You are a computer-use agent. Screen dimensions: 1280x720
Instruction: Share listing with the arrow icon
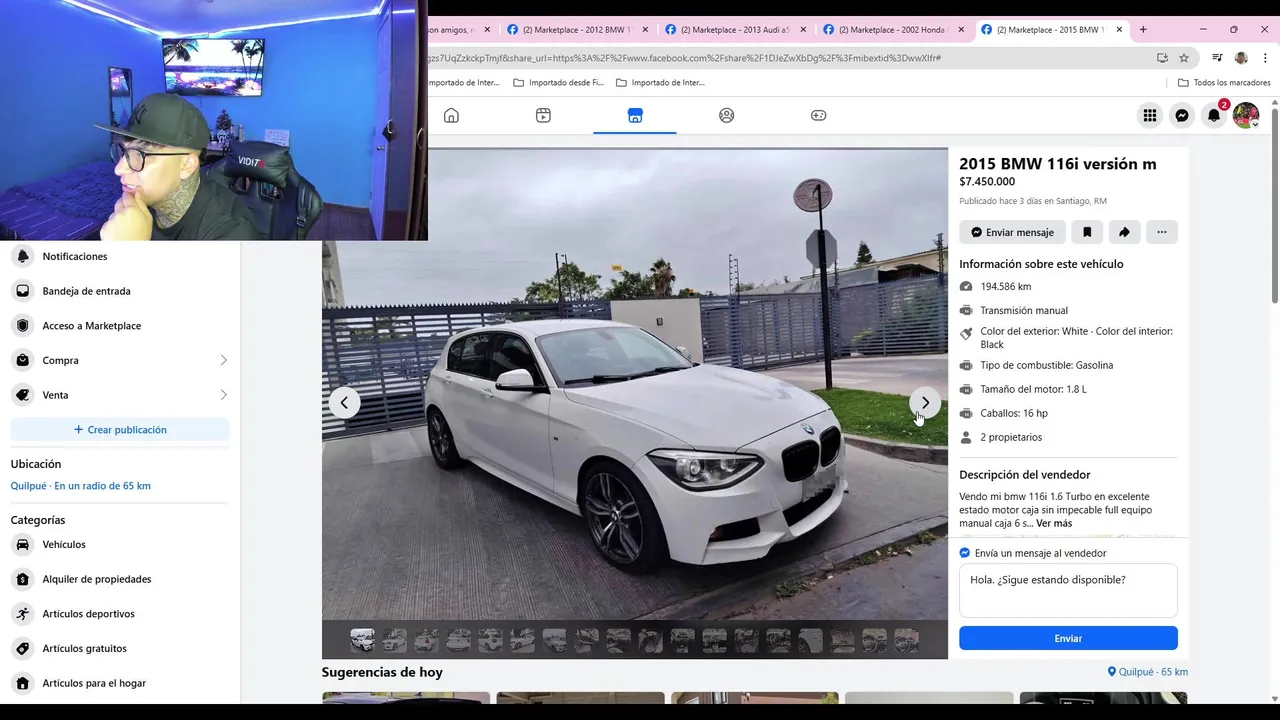click(x=1124, y=232)
